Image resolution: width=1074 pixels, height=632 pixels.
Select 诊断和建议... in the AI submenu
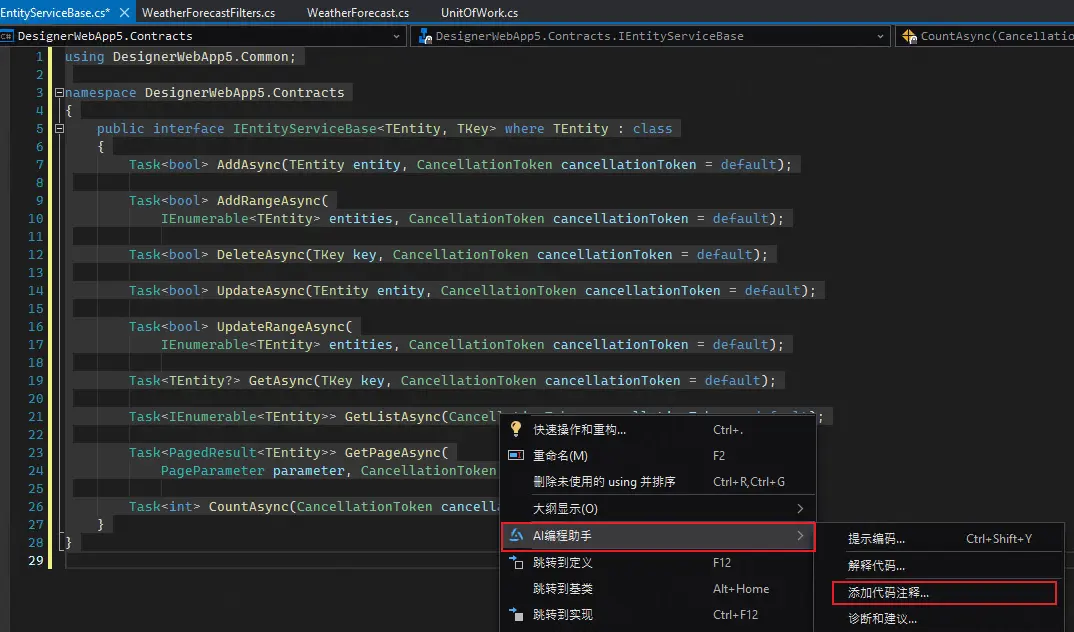pyautogui.click(x=939, y=619)
